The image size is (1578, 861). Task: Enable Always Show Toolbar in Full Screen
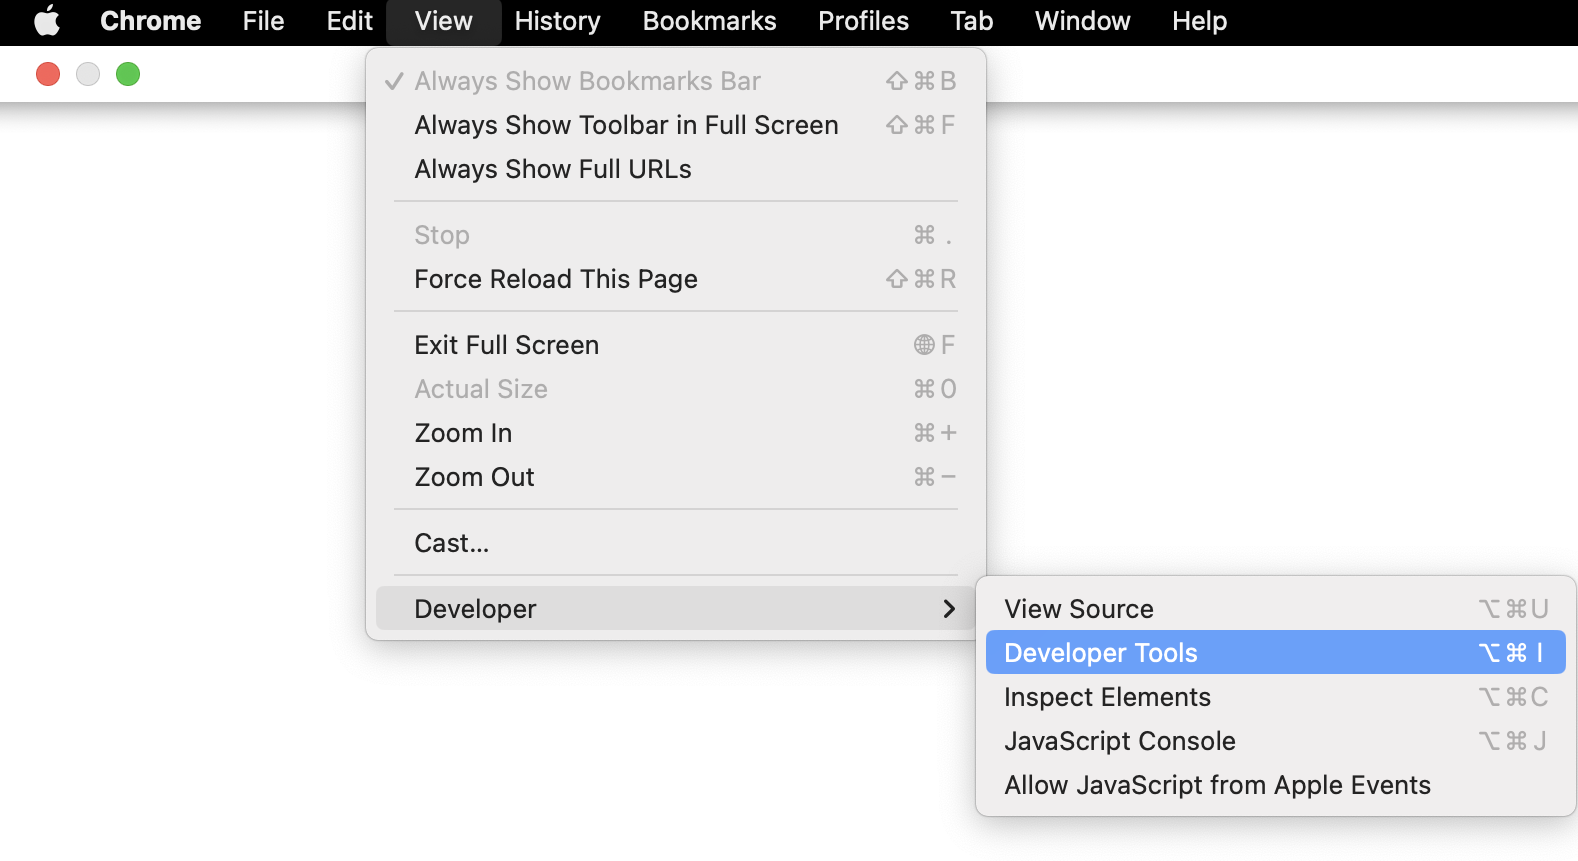675,125
